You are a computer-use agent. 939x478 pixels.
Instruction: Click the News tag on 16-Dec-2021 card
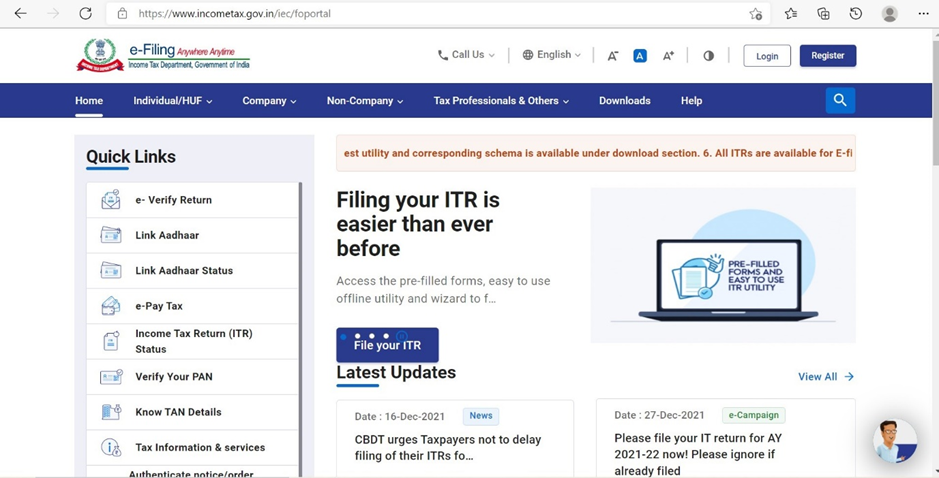pyautogui.click(x=481, y=416)
